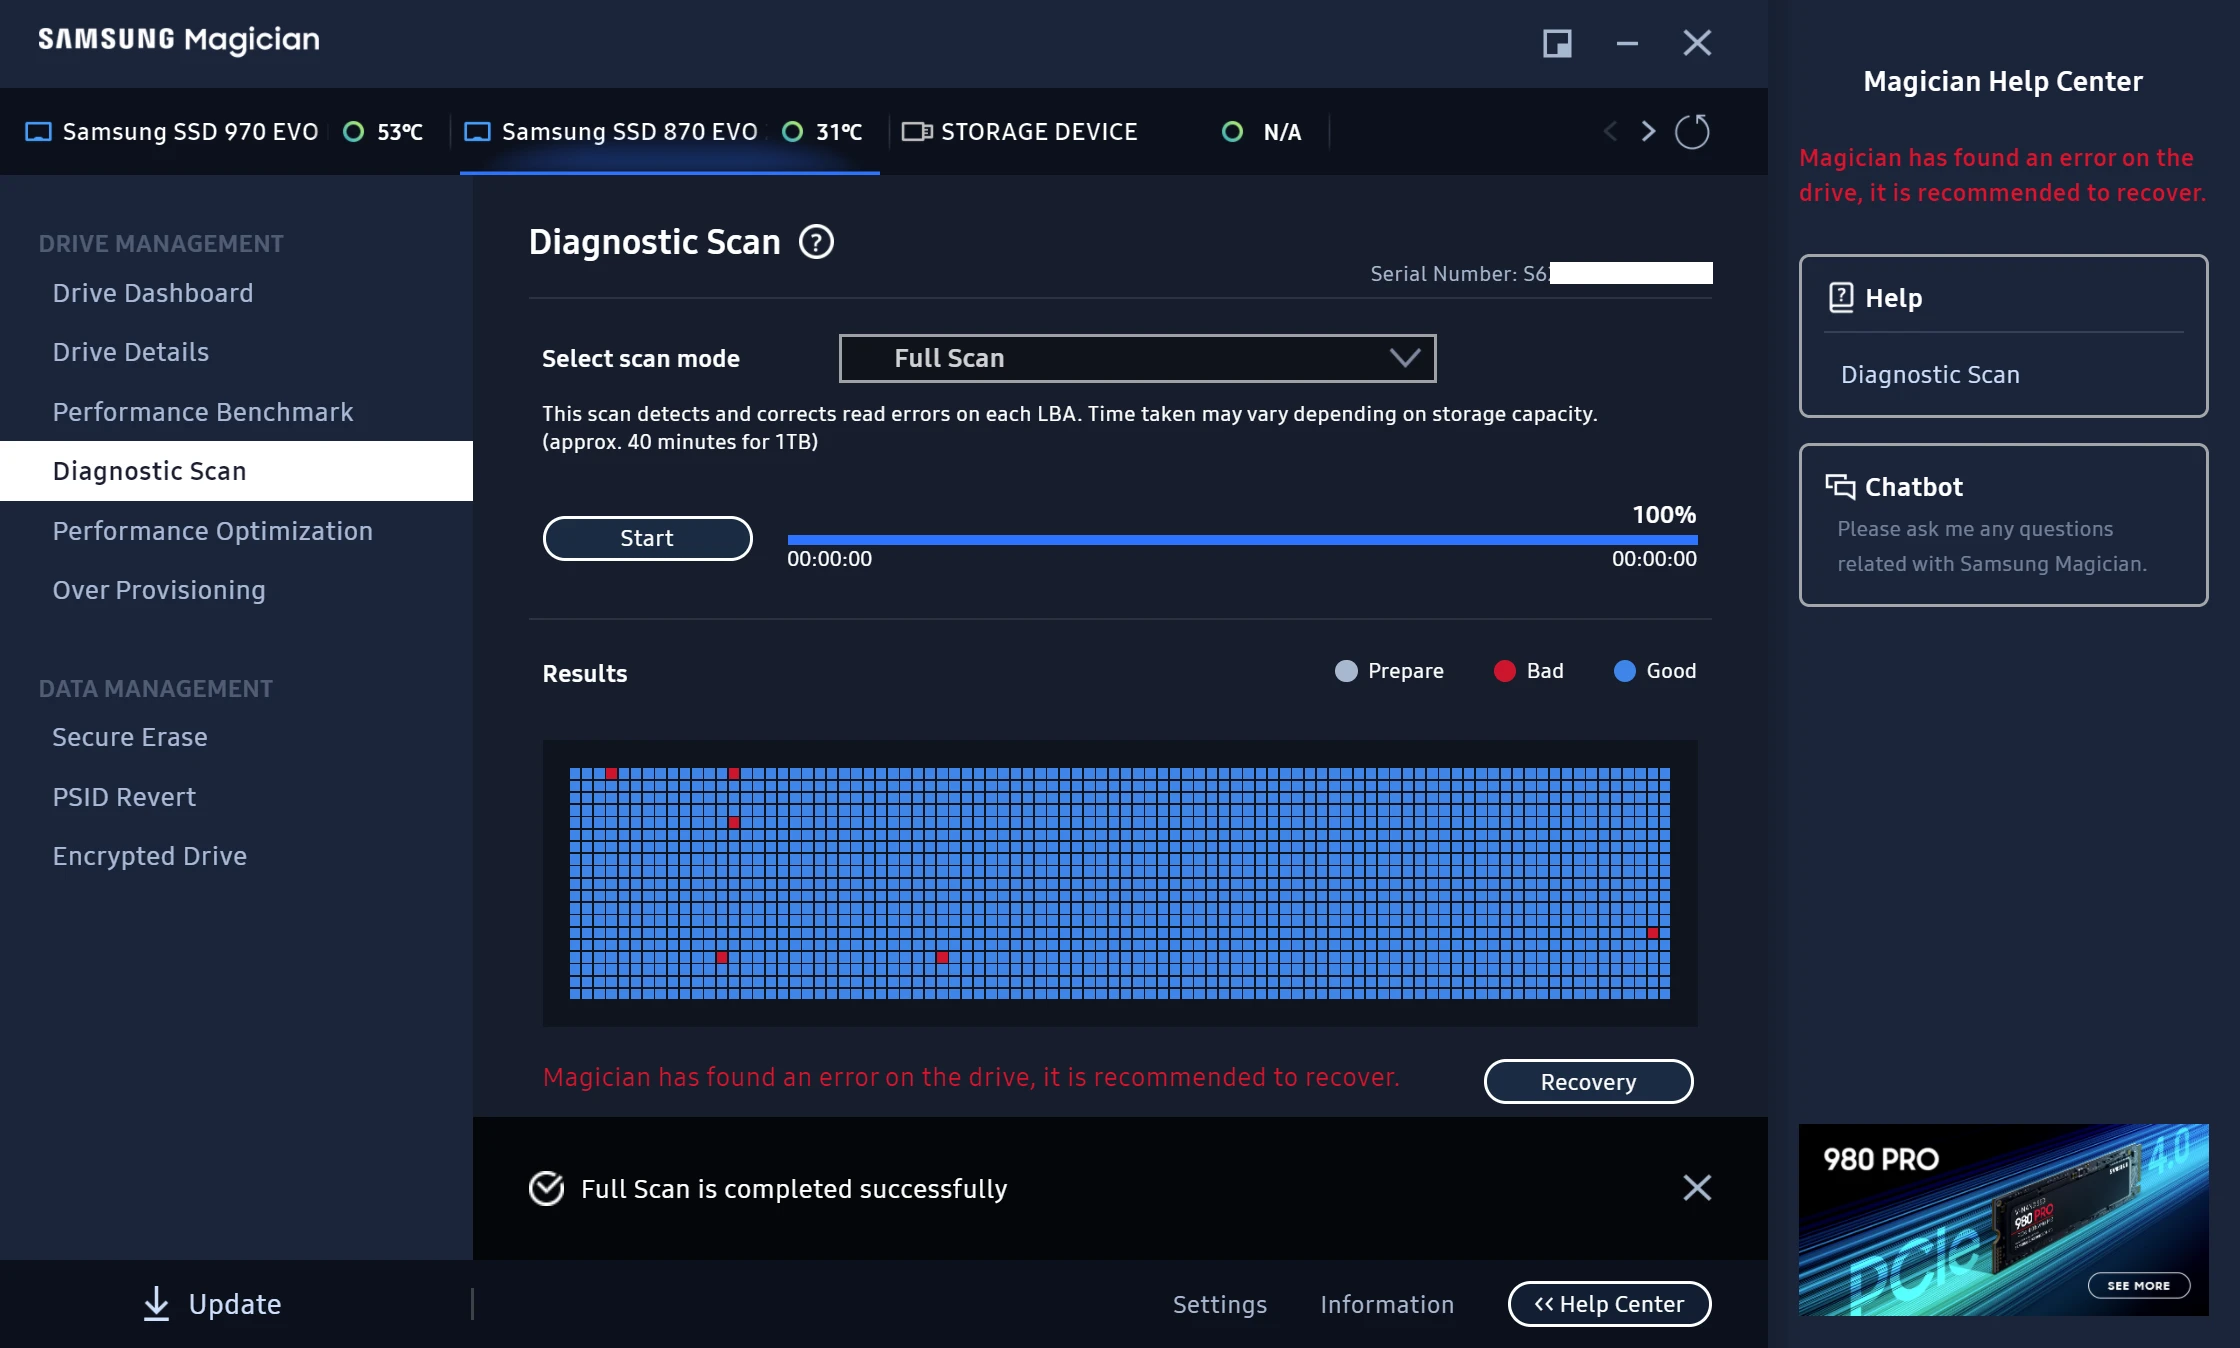Open Secure Erase menu item
This screenshot has width=2240, height=1348.
(x=130, y=737)
